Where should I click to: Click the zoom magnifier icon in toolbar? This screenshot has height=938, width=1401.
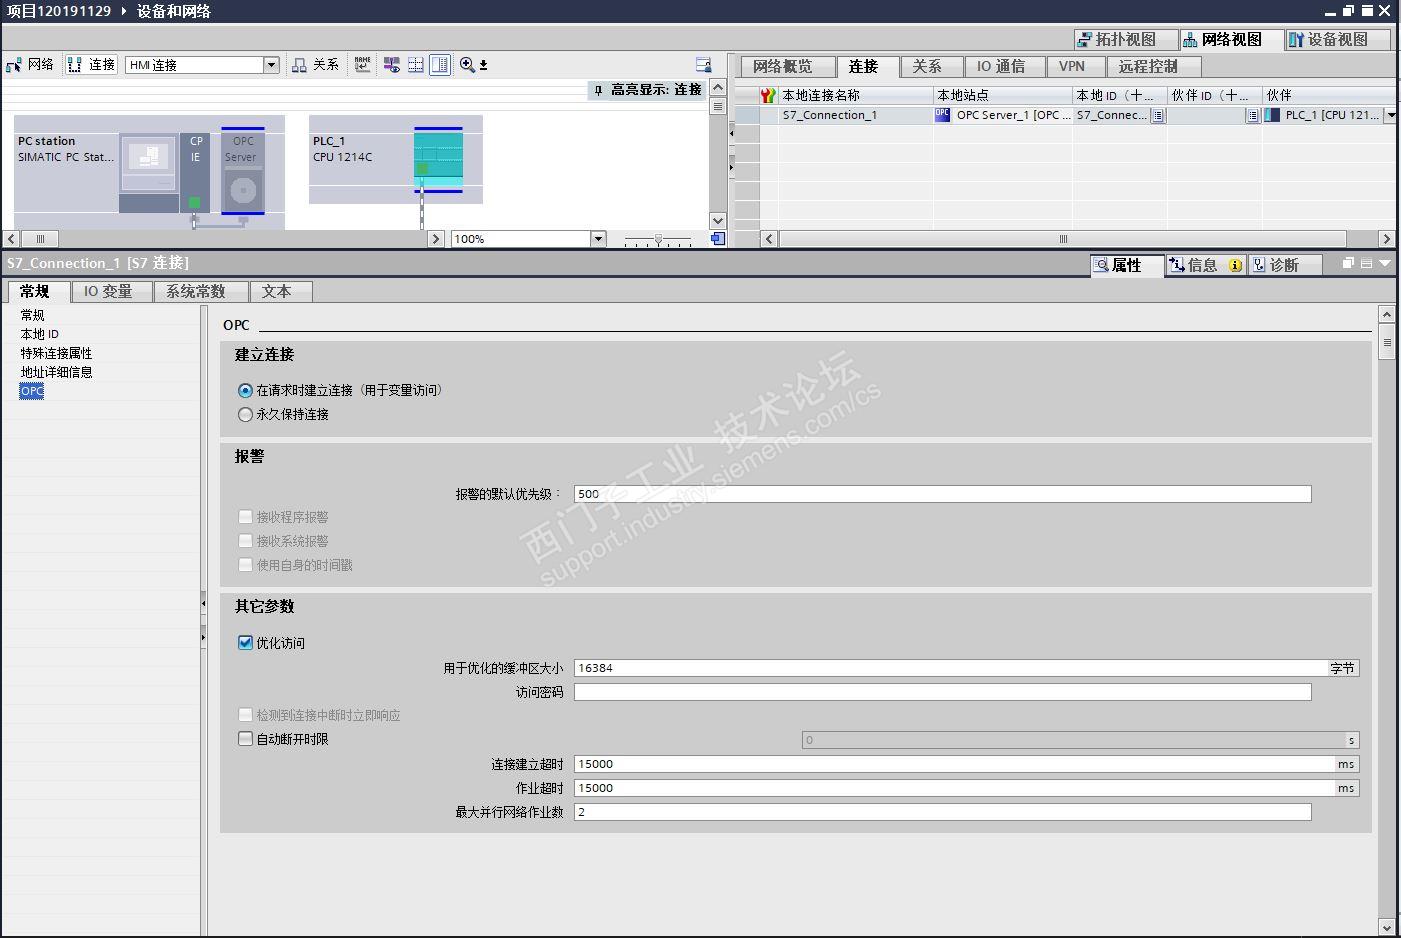(467, 65)
